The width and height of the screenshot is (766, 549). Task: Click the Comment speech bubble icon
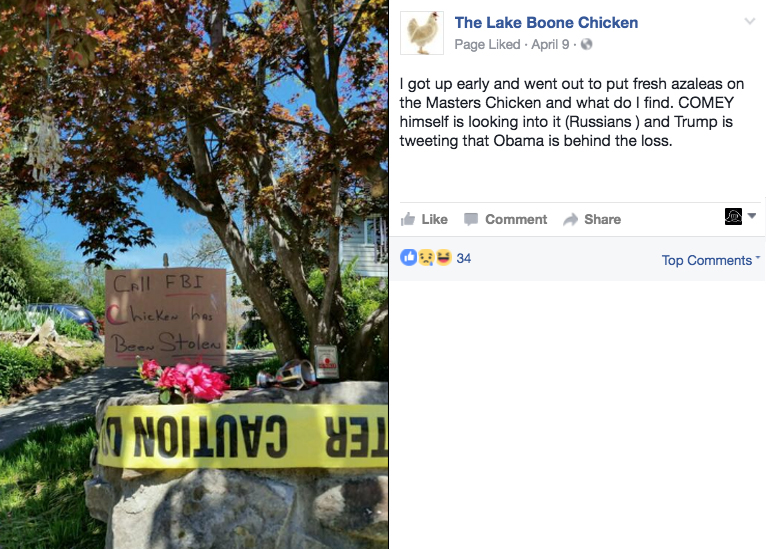[471, 219]
